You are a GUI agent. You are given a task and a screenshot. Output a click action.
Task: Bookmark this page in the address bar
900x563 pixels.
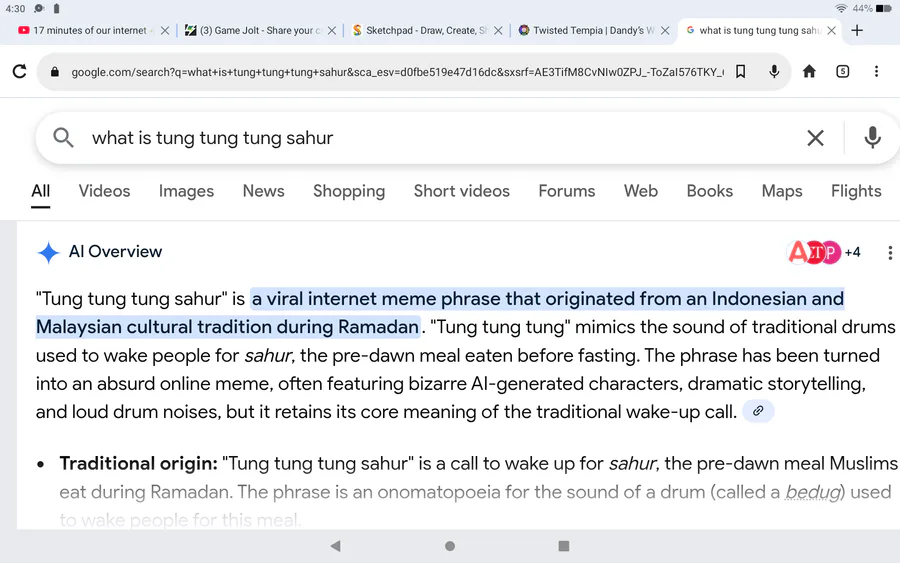coord(740,71)
